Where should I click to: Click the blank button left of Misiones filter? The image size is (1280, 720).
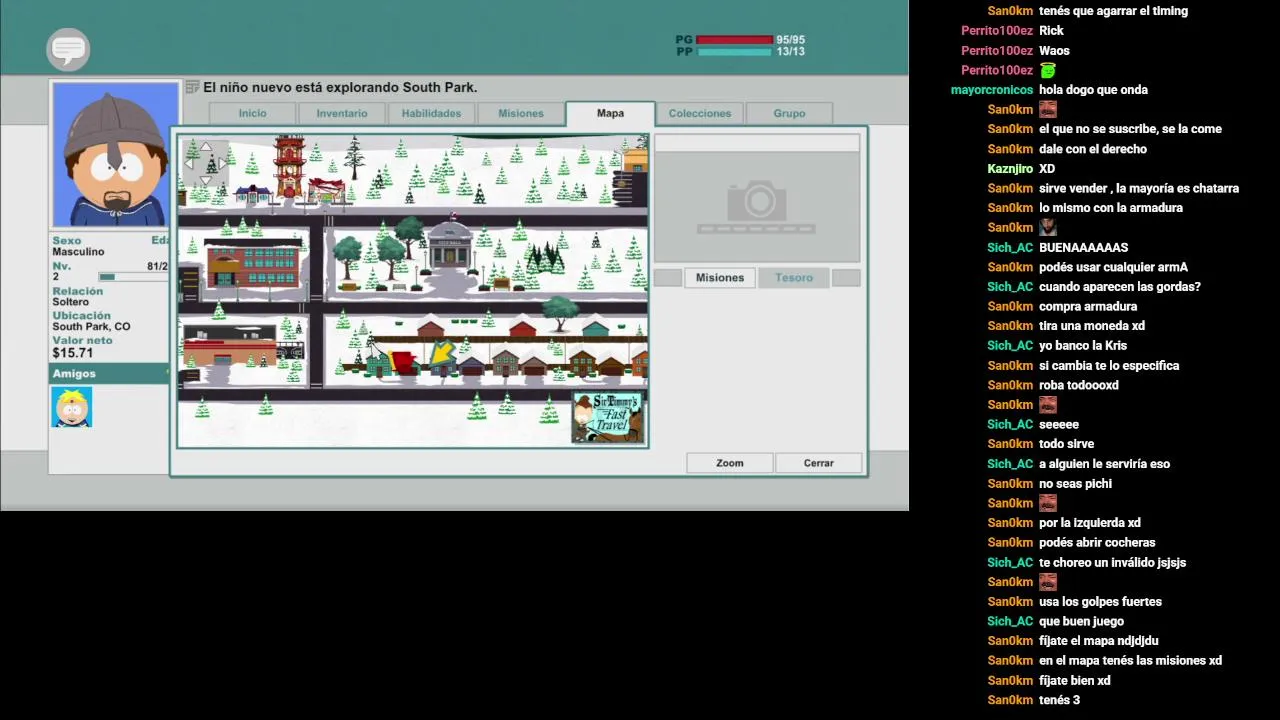(x=668, y=278)
